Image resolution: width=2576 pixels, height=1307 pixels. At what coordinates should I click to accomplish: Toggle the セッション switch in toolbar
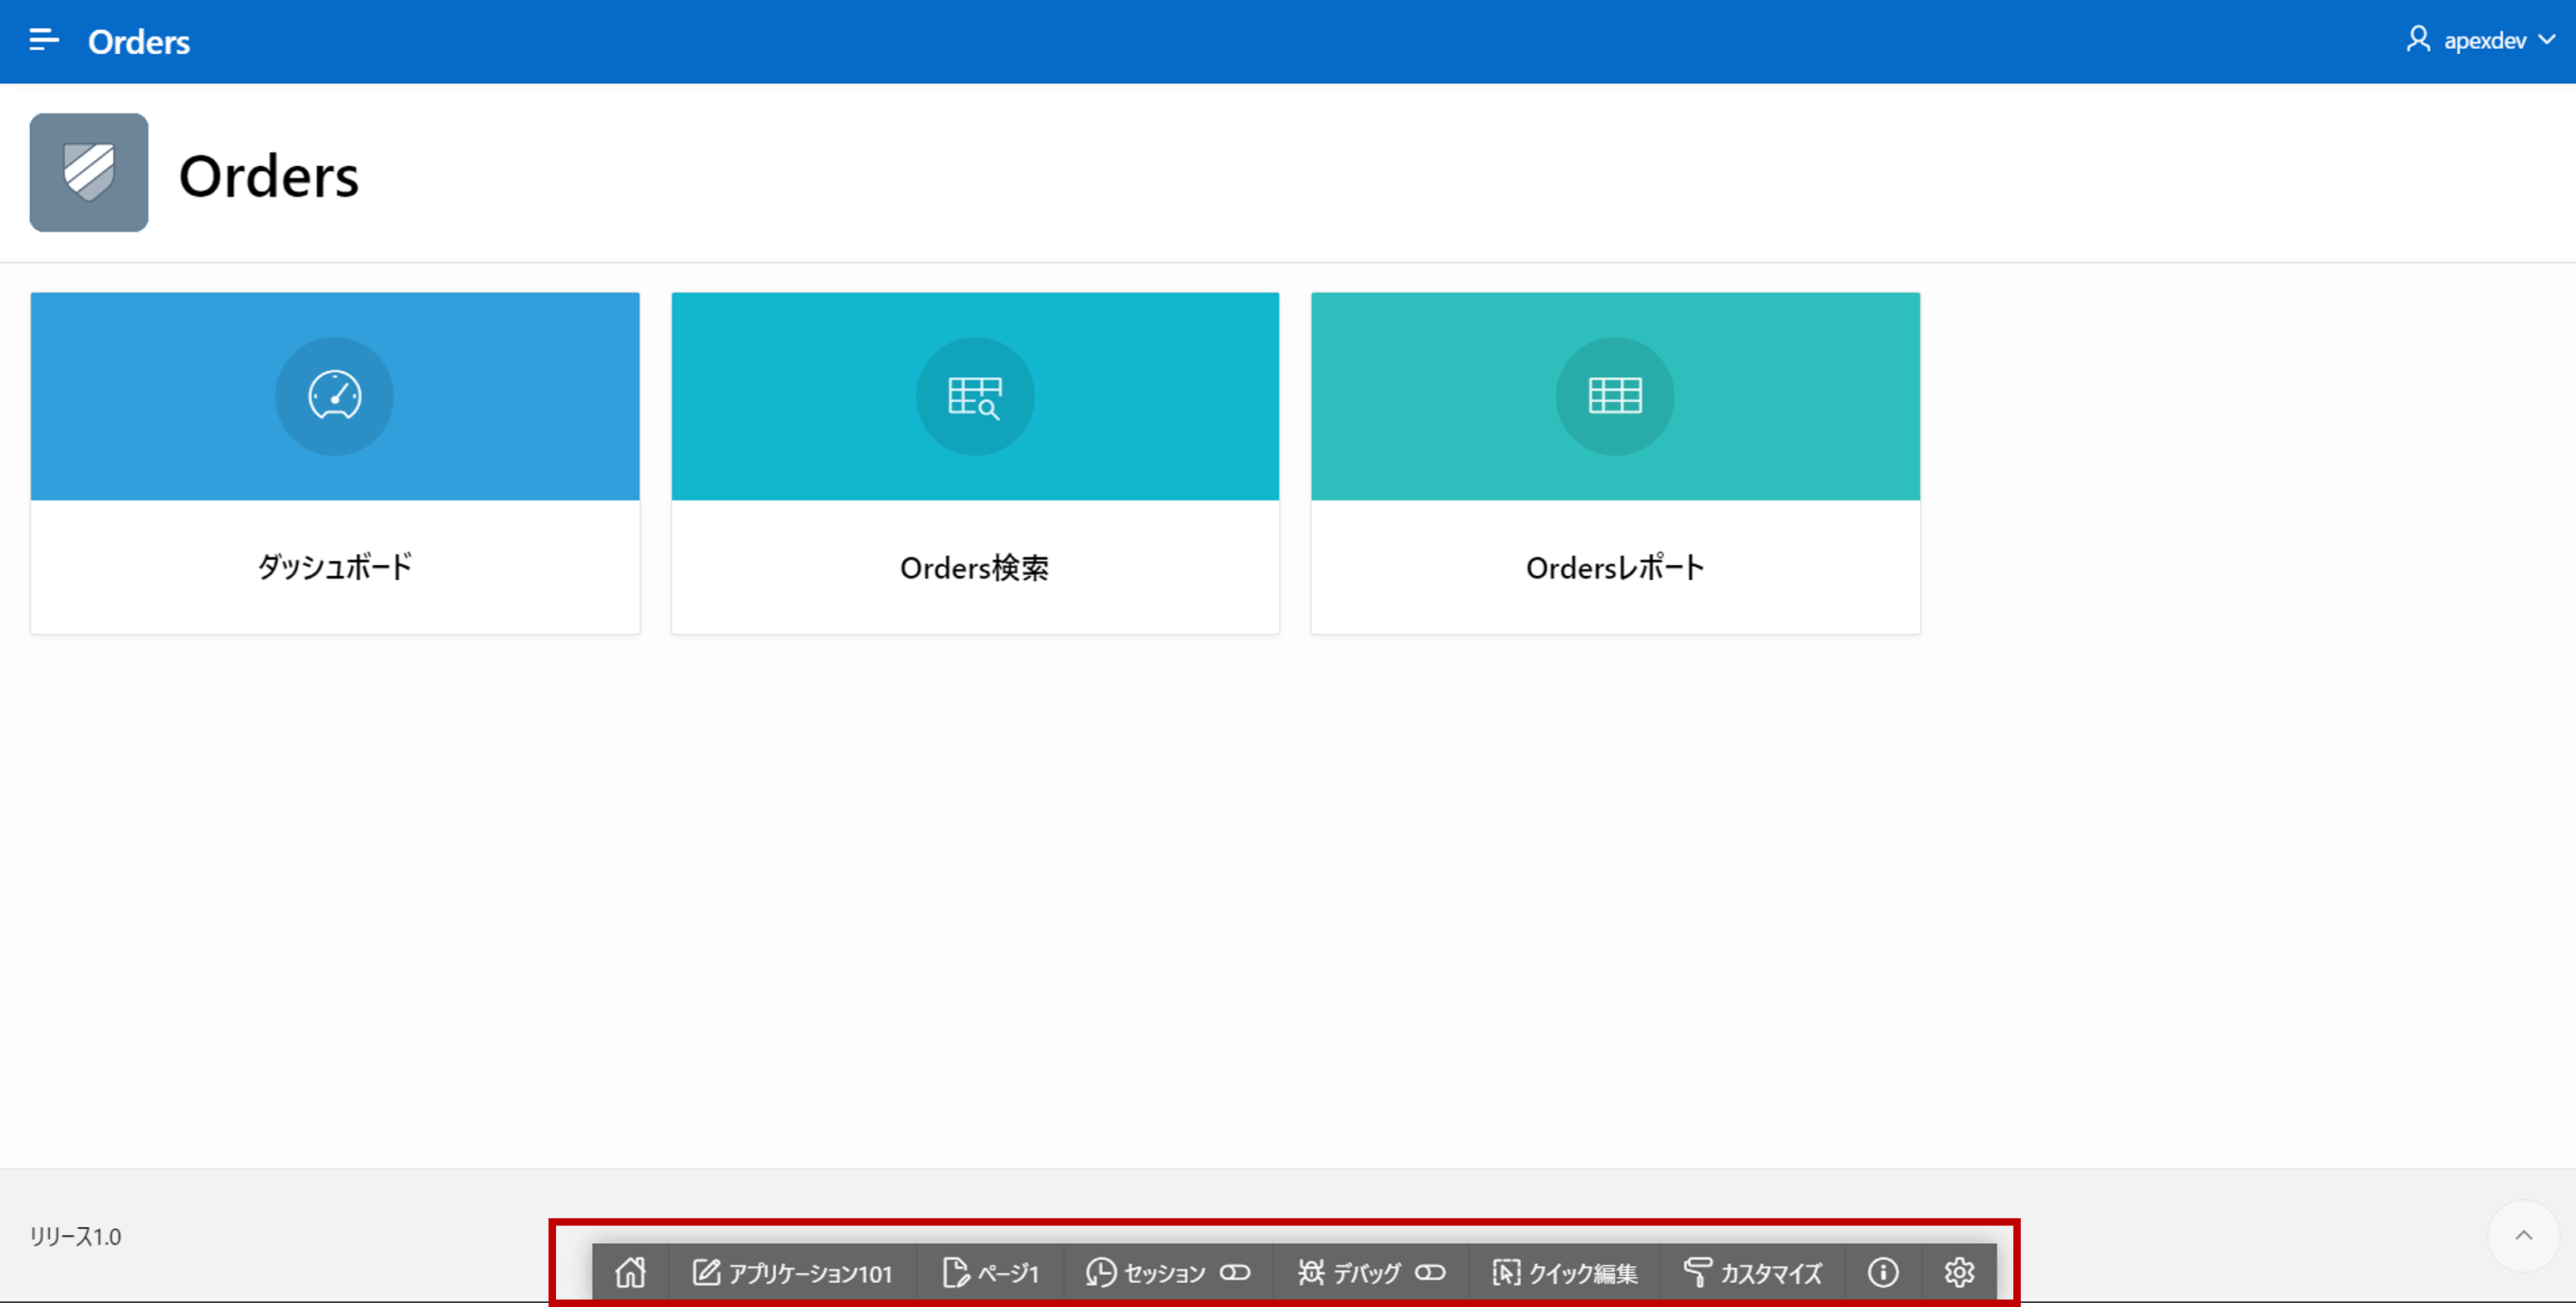coord(1235,1272)
